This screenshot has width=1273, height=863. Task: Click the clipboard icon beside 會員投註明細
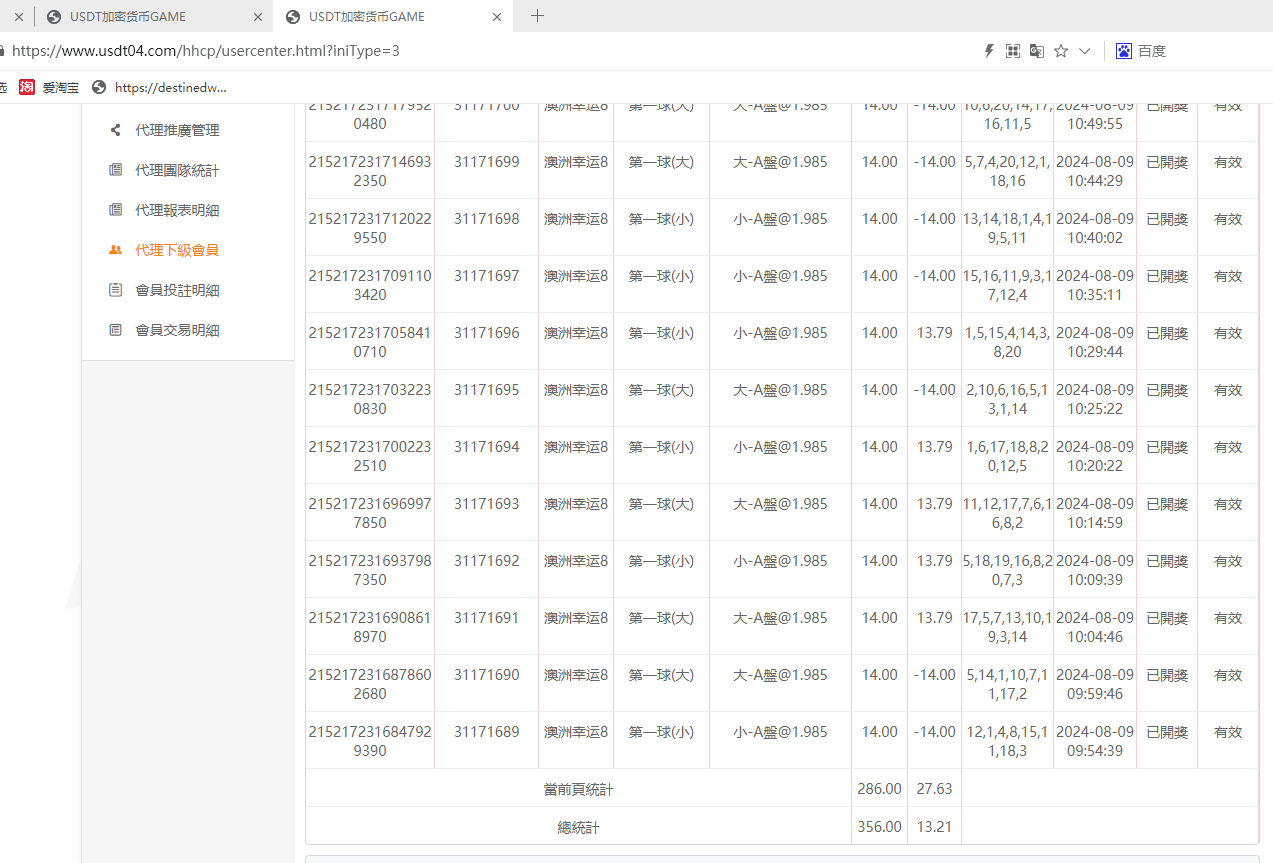116,290
